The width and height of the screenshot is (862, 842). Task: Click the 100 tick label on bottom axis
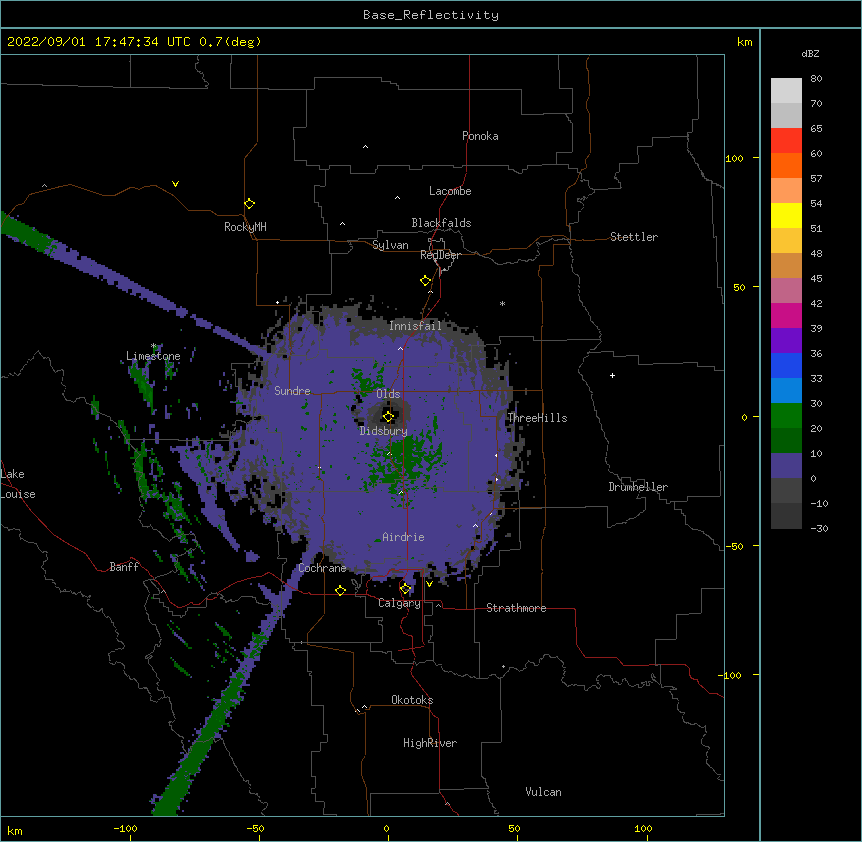tap(643, 828)
